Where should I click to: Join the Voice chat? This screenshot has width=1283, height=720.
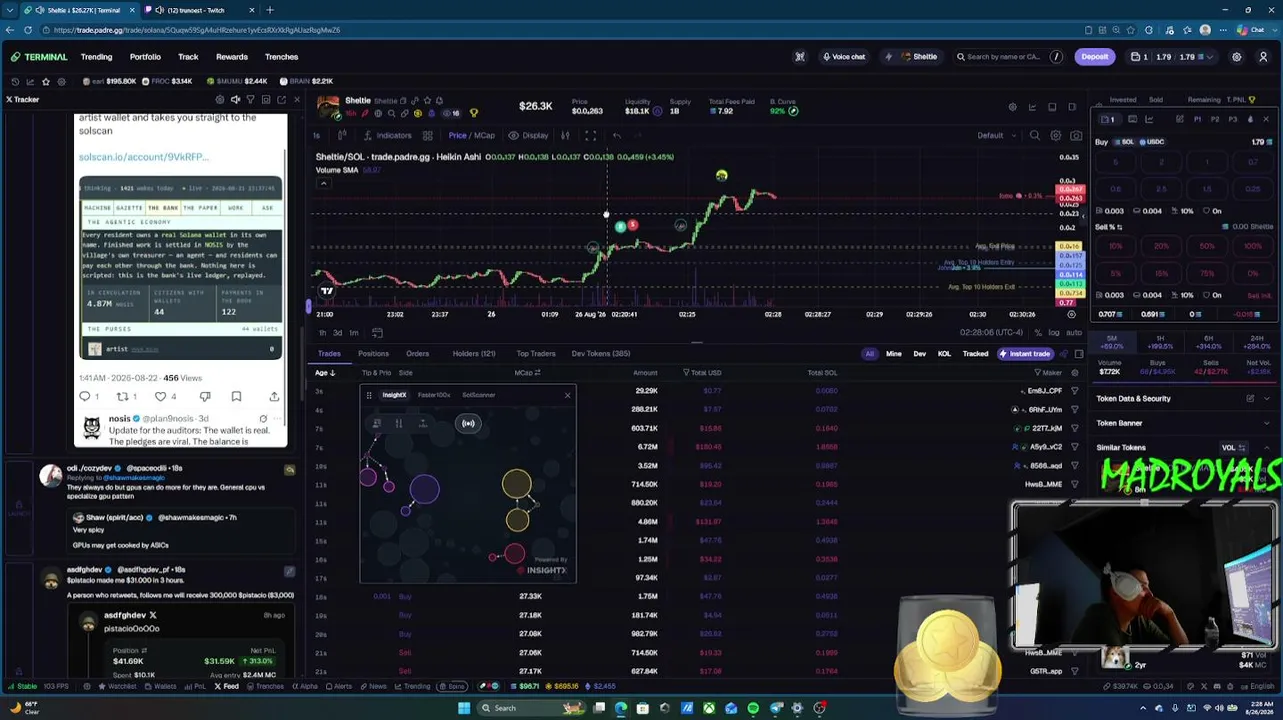tap(844, 57)
